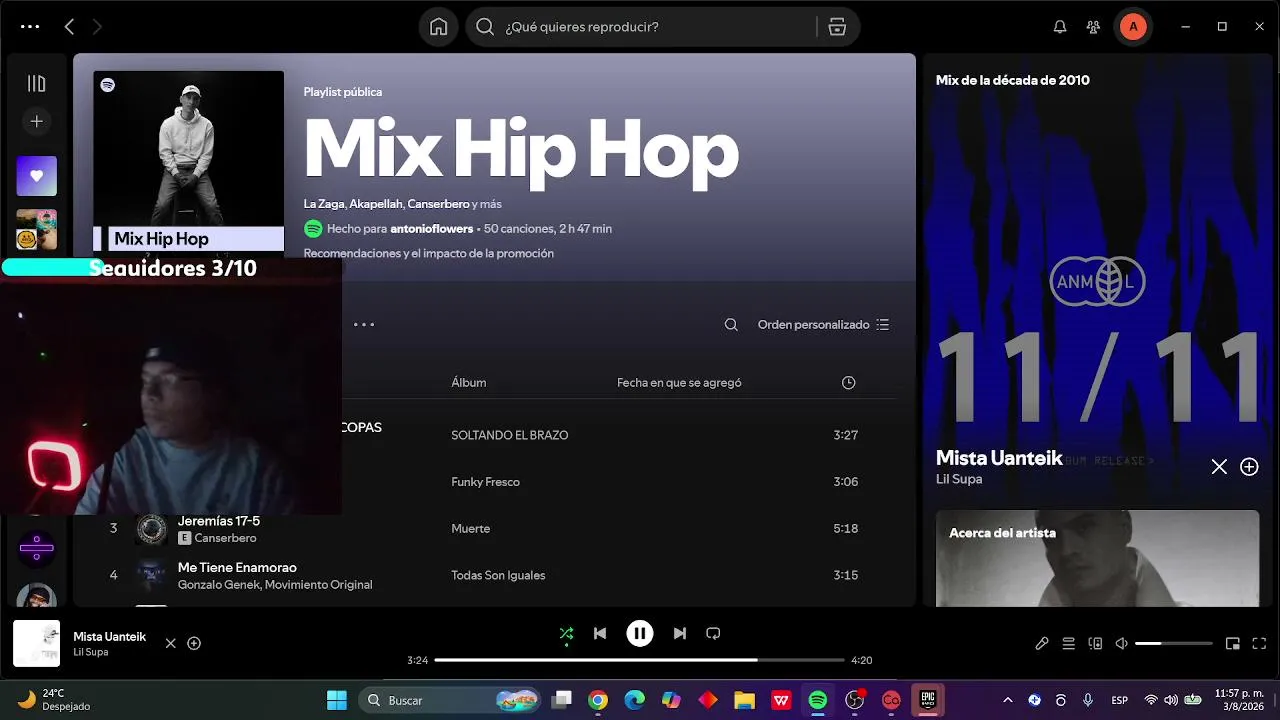The width and height of the screenshot is (1280, 720).
Task: Click now playing album art in bottom bar
Action: tap(36, 643)
